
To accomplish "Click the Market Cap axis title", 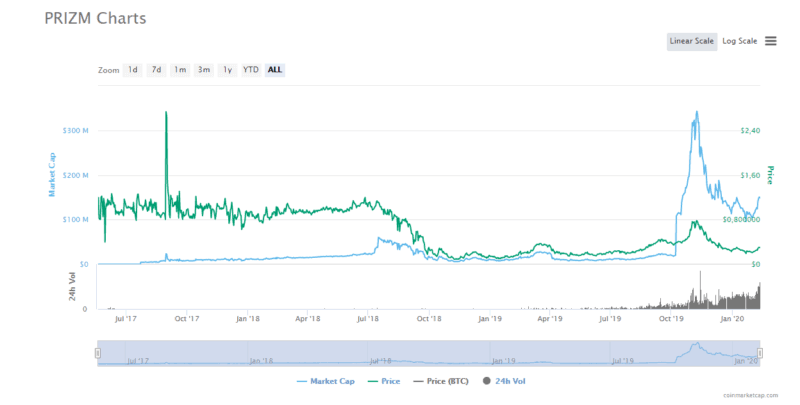I will [52, 174].
